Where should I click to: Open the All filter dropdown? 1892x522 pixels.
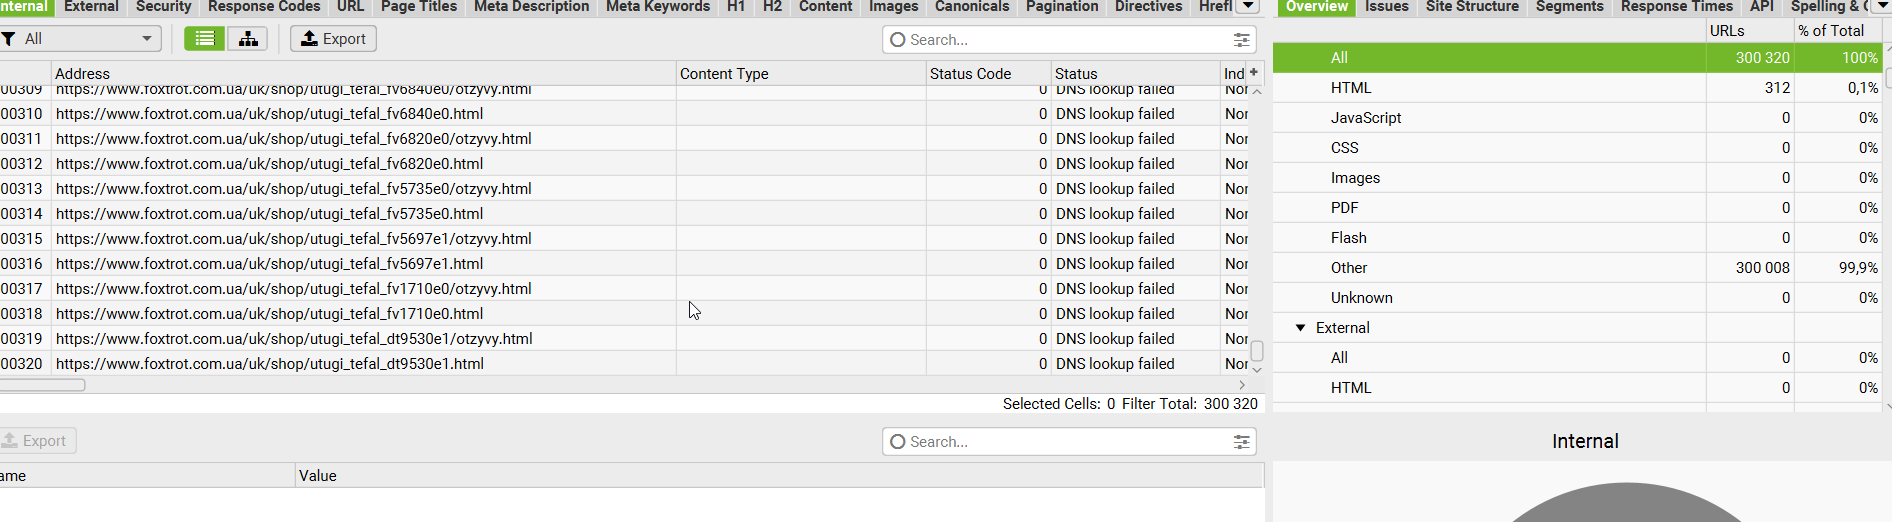[81, 39]
